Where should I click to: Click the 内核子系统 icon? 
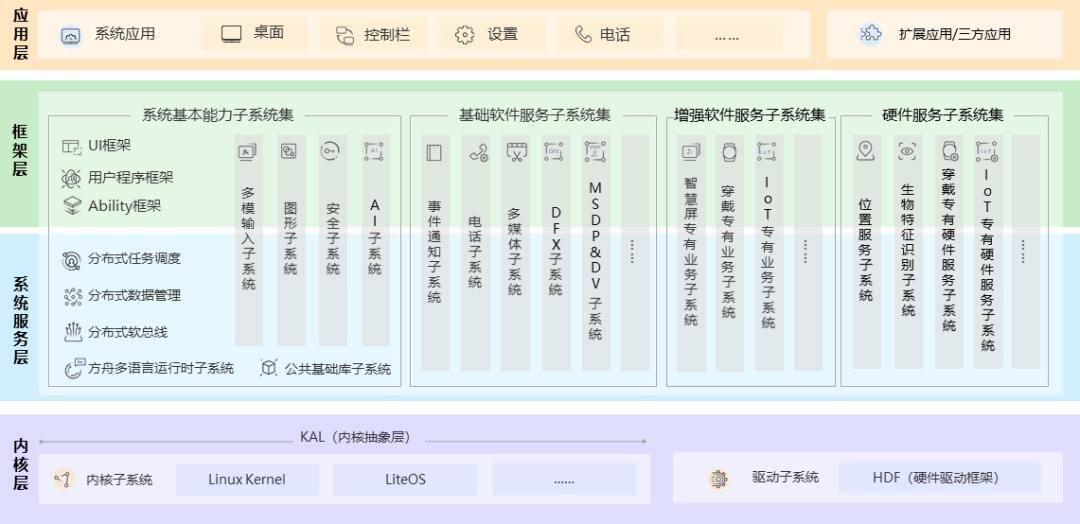[x=64, y=479]
